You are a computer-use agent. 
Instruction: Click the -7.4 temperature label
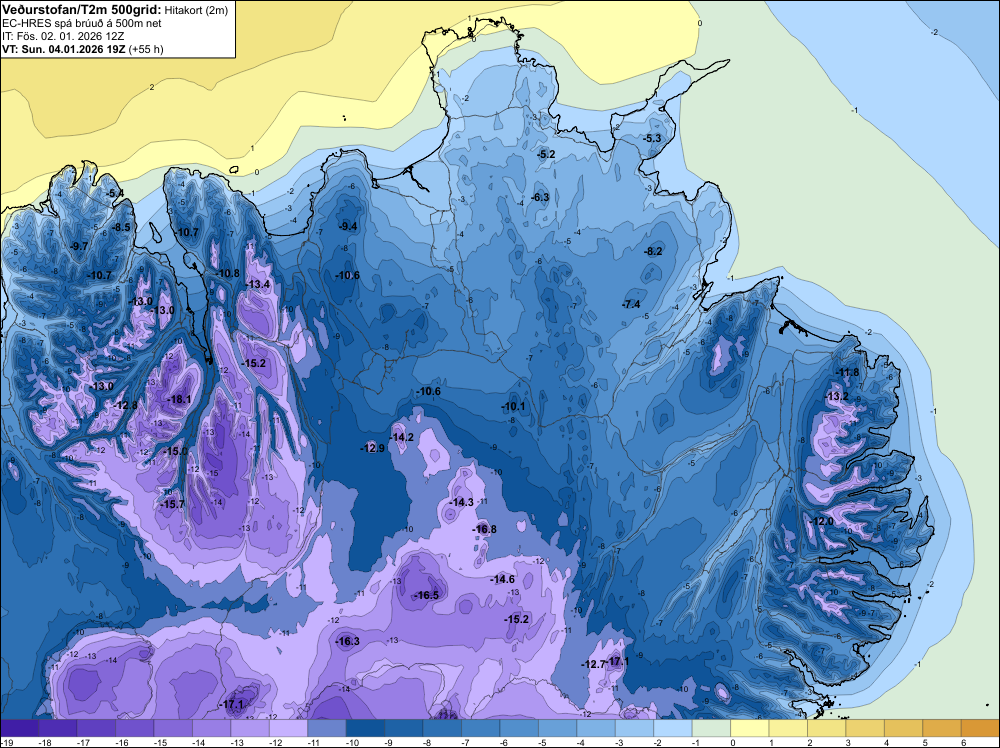pyautogui.click(x=631, y=304)
